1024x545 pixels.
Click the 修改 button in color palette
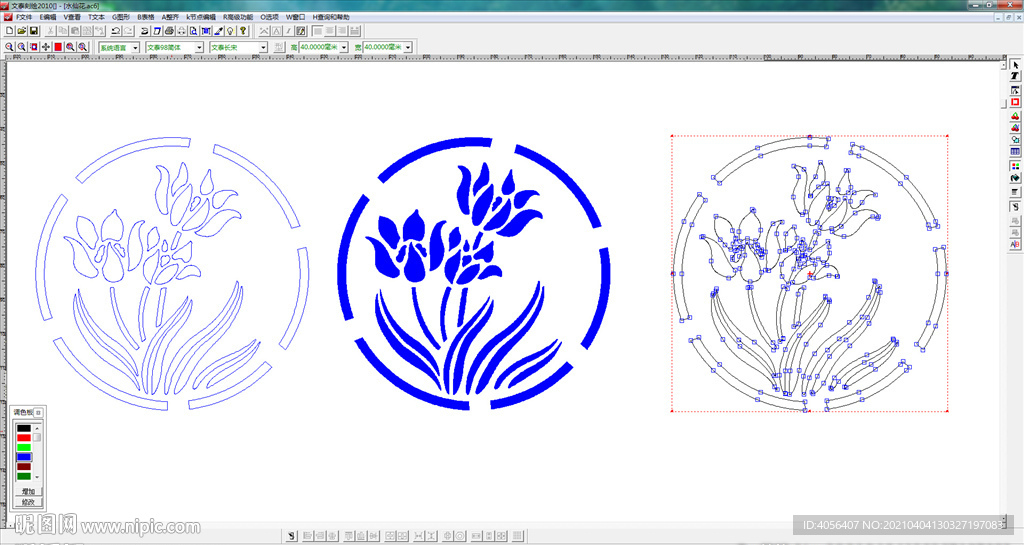[28, 501]
